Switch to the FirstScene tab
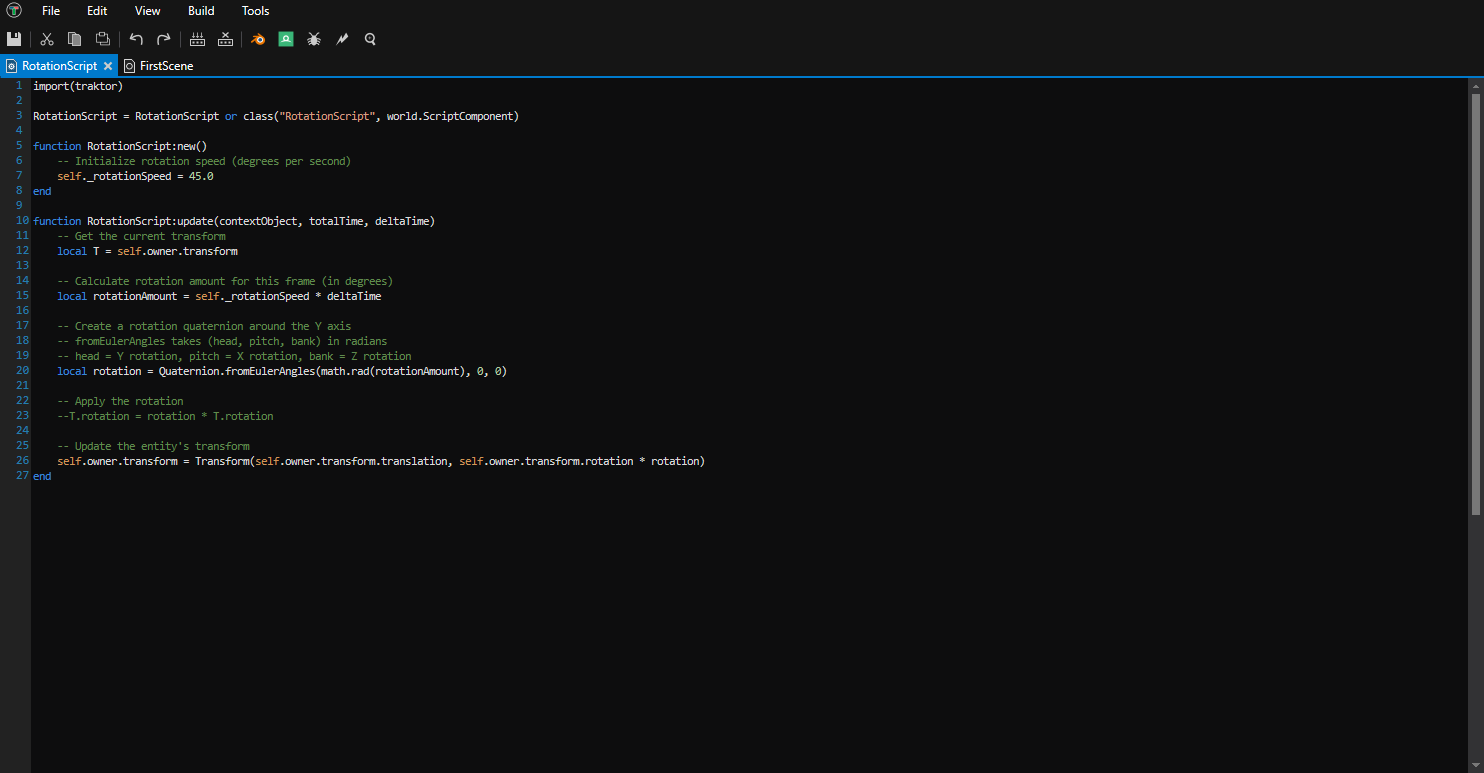Screen dimensions: 1484x773 (165, 65)
